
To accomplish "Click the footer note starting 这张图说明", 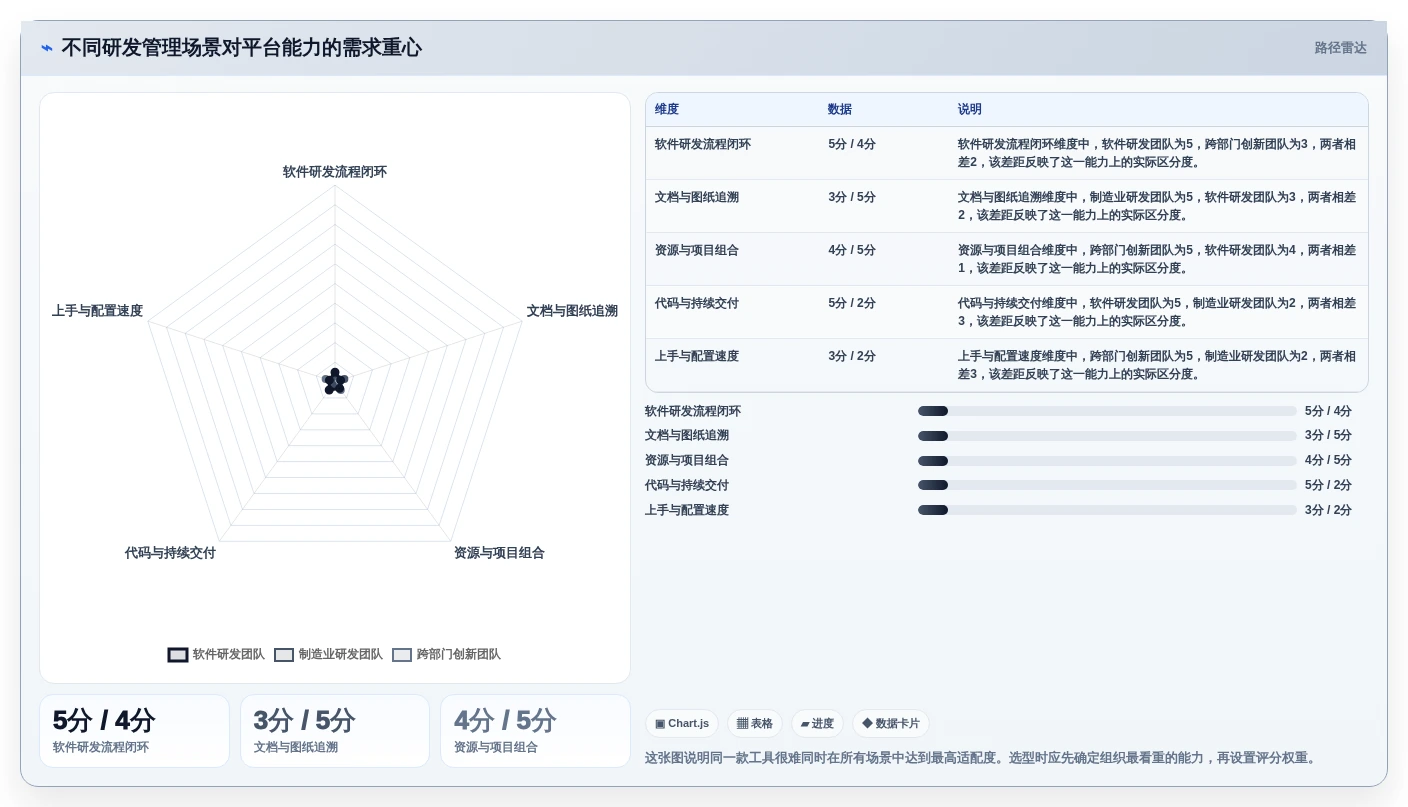I will 982,758.
